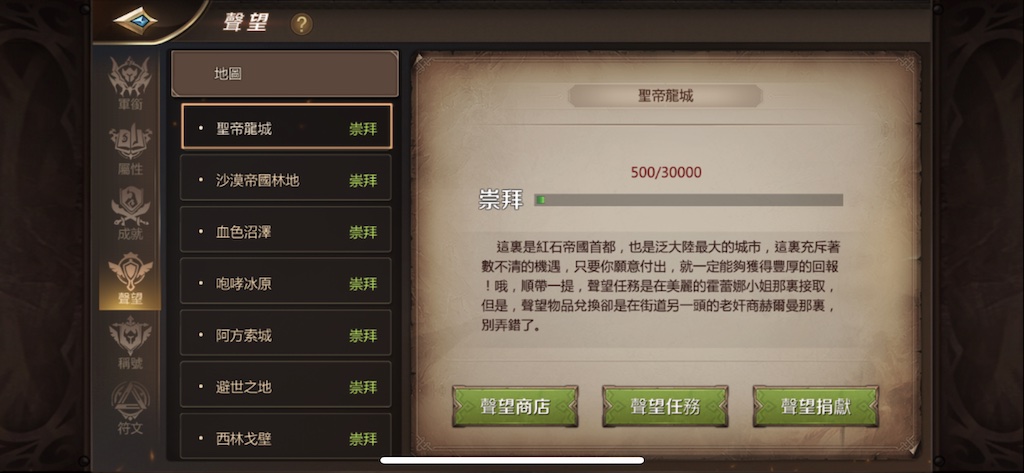Open the 符文 runes sidebar icon
1024x473 pixels.
[130, 408]
